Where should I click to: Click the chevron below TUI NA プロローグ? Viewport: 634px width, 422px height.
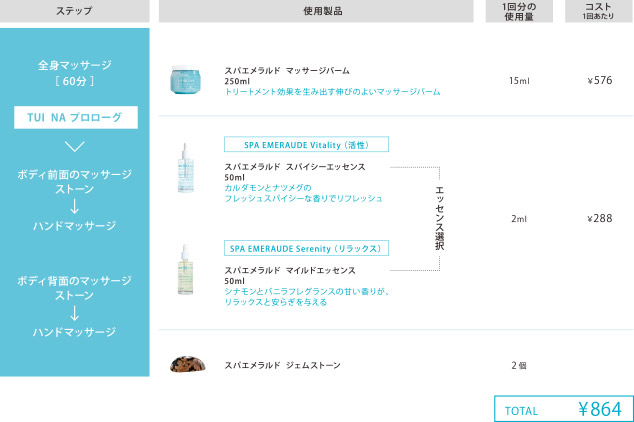click(75, 147)
